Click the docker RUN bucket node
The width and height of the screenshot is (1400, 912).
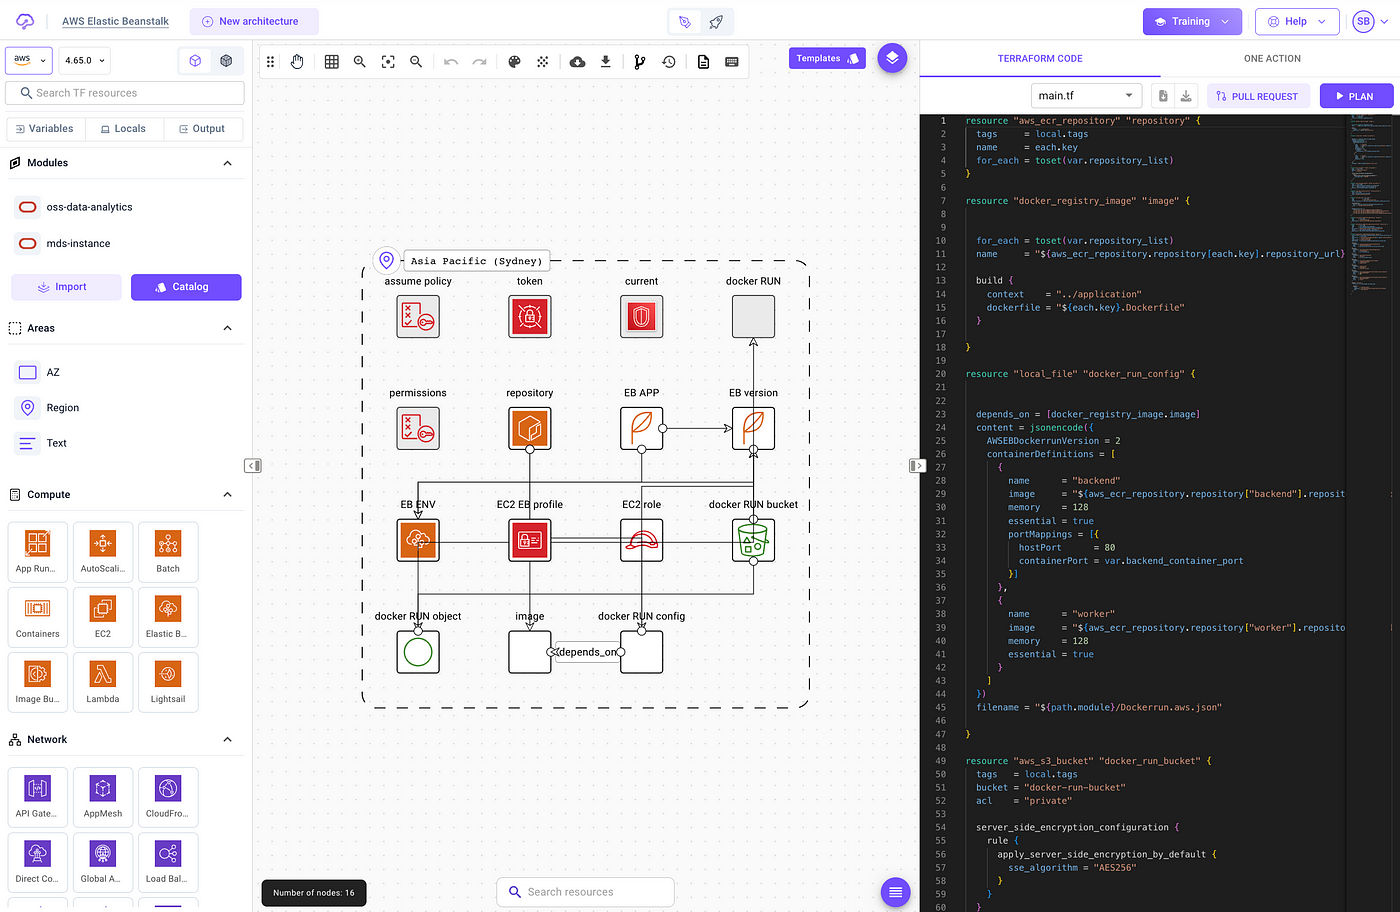(753, 540)
